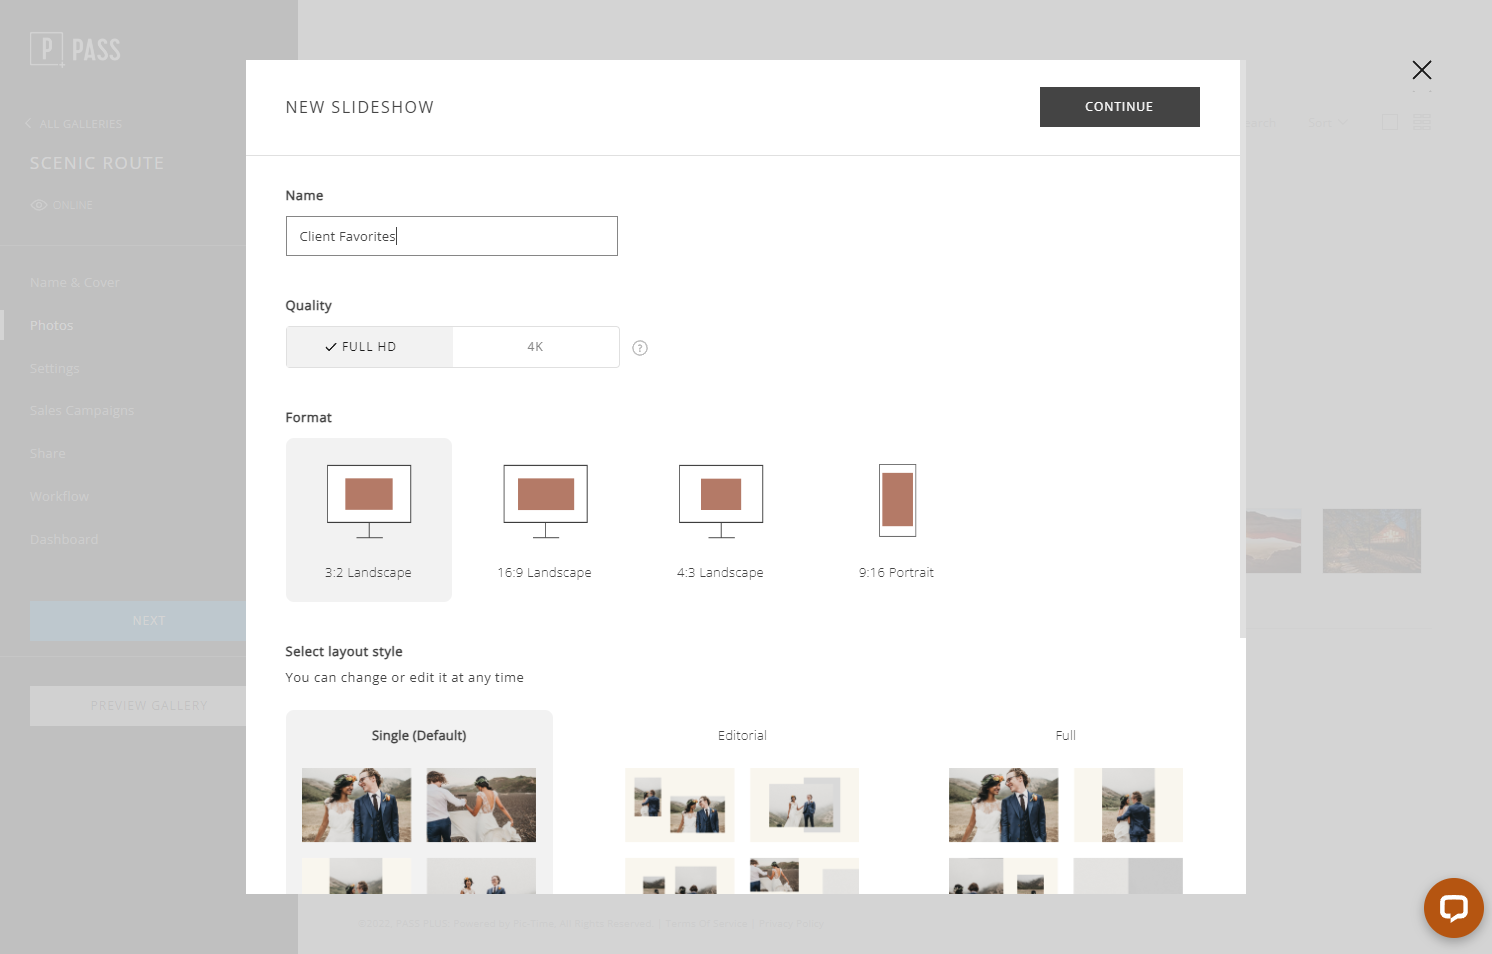Click the PASS logo in the sidebar
Image resolution: width=1492 pixels, height=954 pixels.
(x=75, y=49)
